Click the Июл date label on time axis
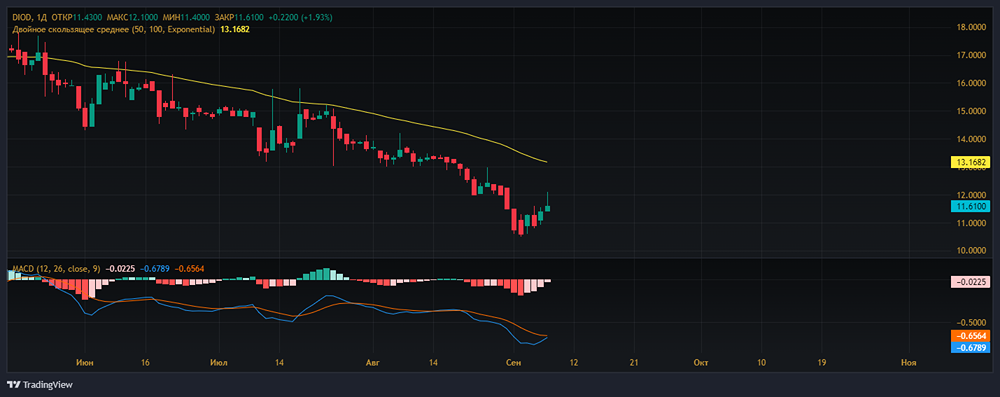1000x397 pixels. [219, 363]
